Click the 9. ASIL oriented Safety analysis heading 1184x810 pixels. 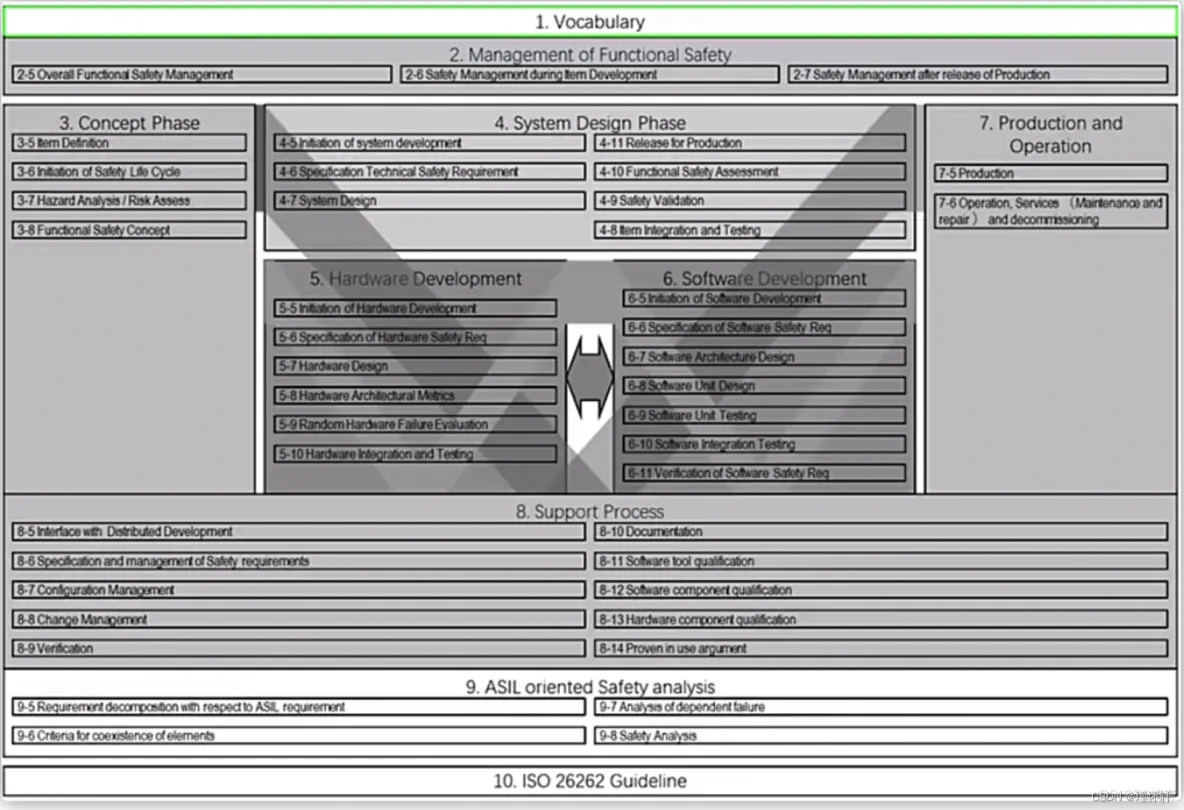click(x=590, y=687)
